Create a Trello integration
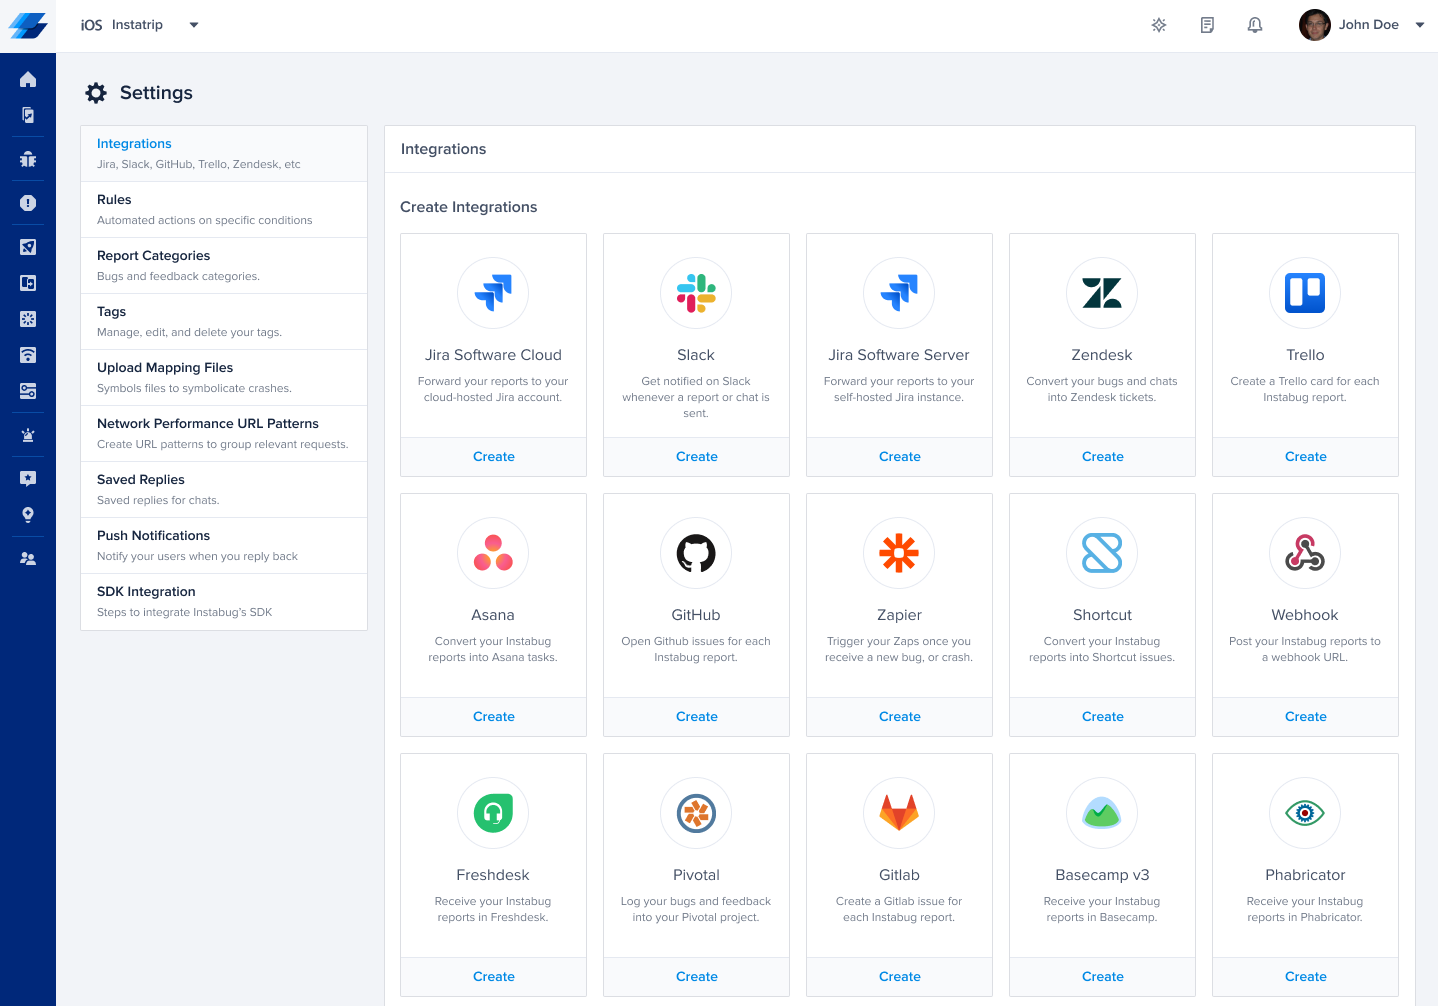 [x=1305, y=457]
